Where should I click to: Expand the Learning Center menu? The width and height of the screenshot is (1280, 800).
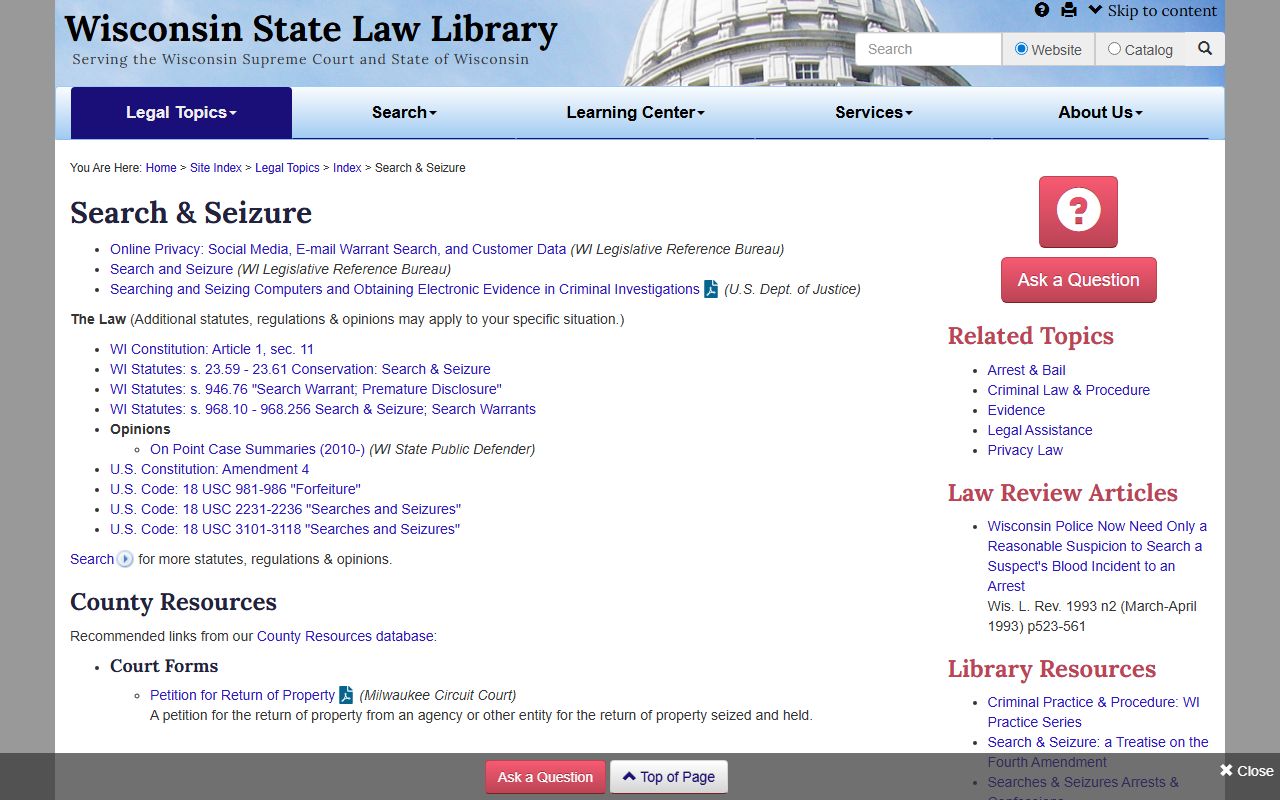tap(635, 113)
